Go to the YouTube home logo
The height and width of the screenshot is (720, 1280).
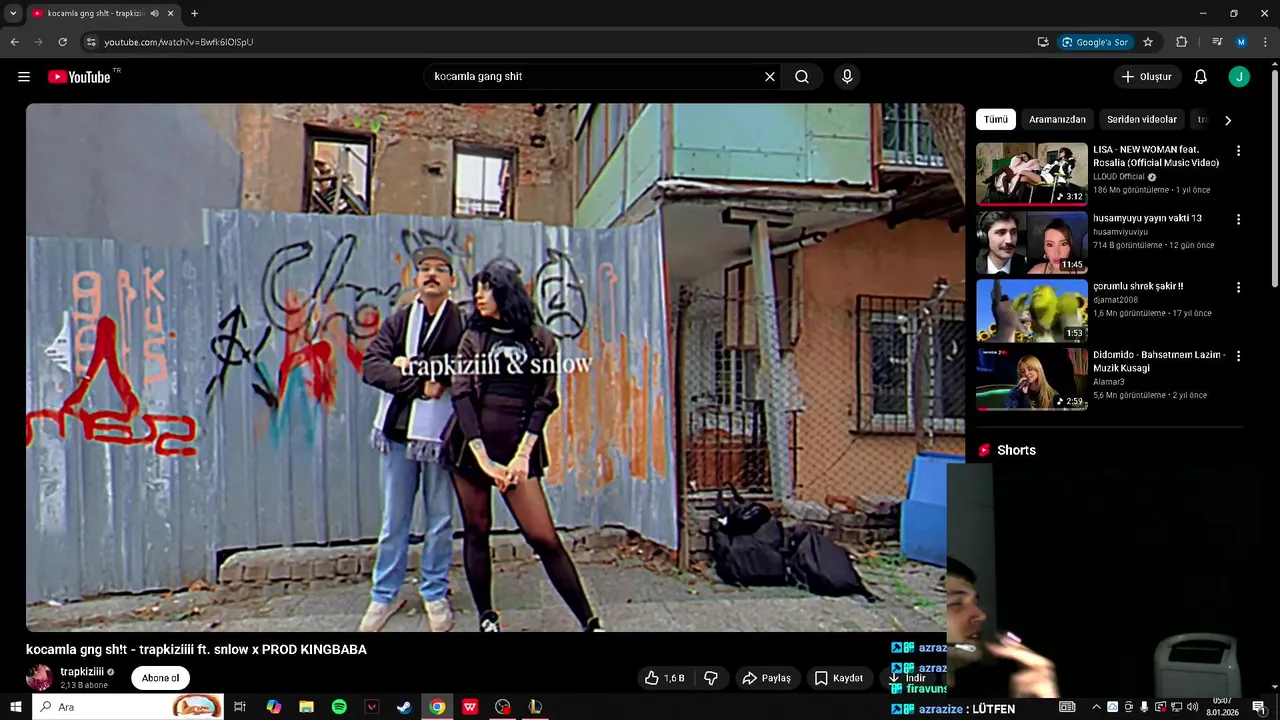pos(79,77)
